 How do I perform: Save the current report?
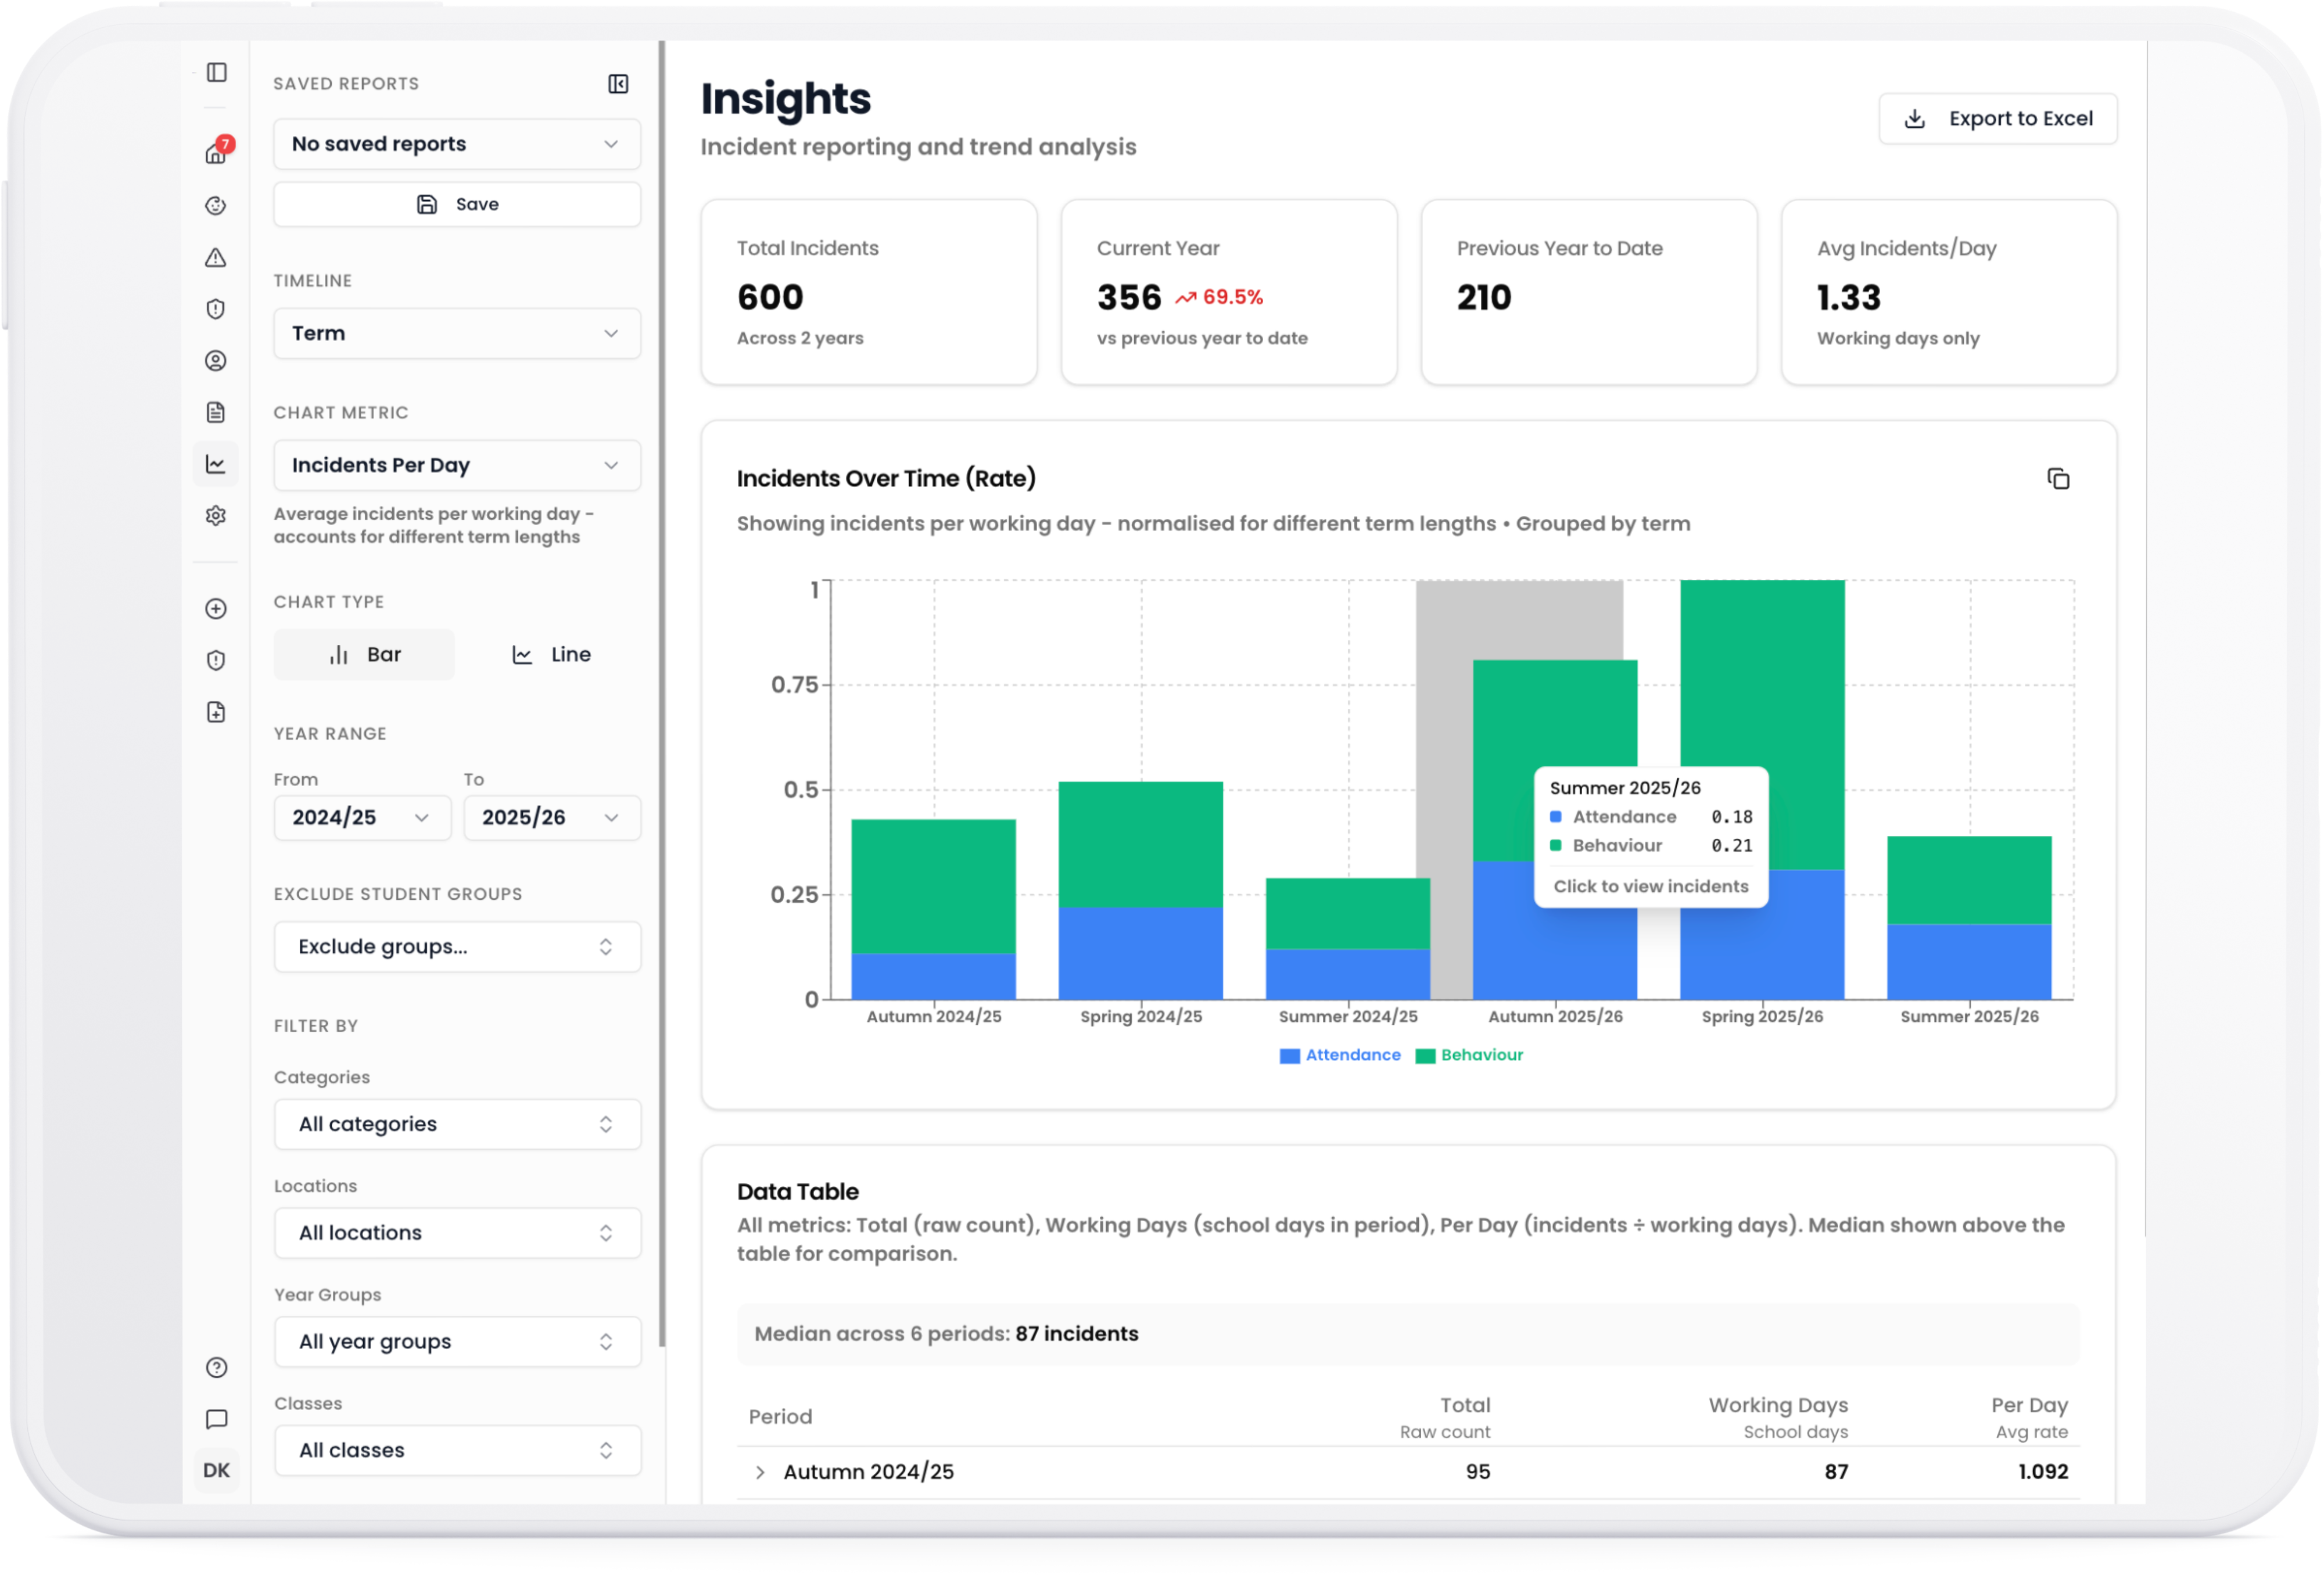click(x=457, y=204)
